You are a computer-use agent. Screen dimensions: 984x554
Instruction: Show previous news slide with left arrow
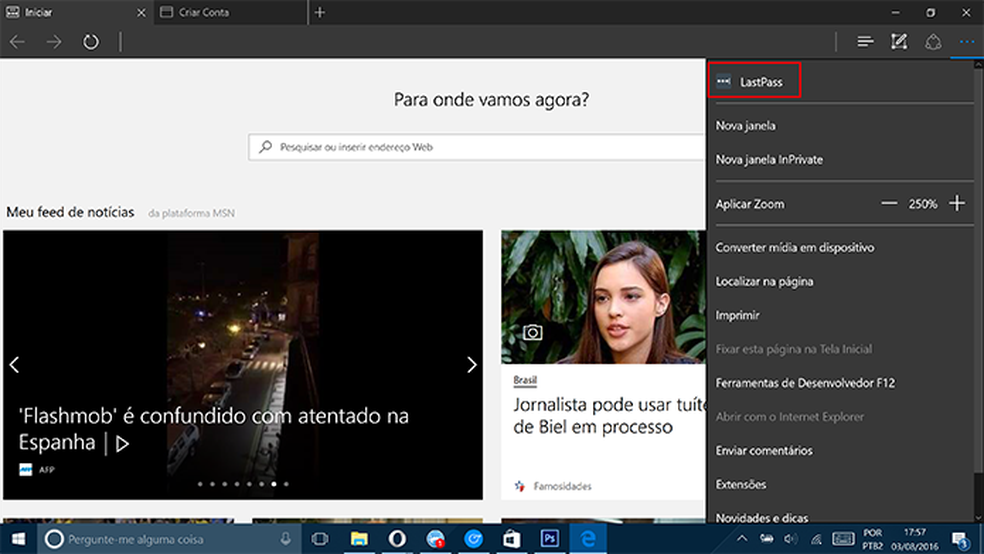(14, 365)
